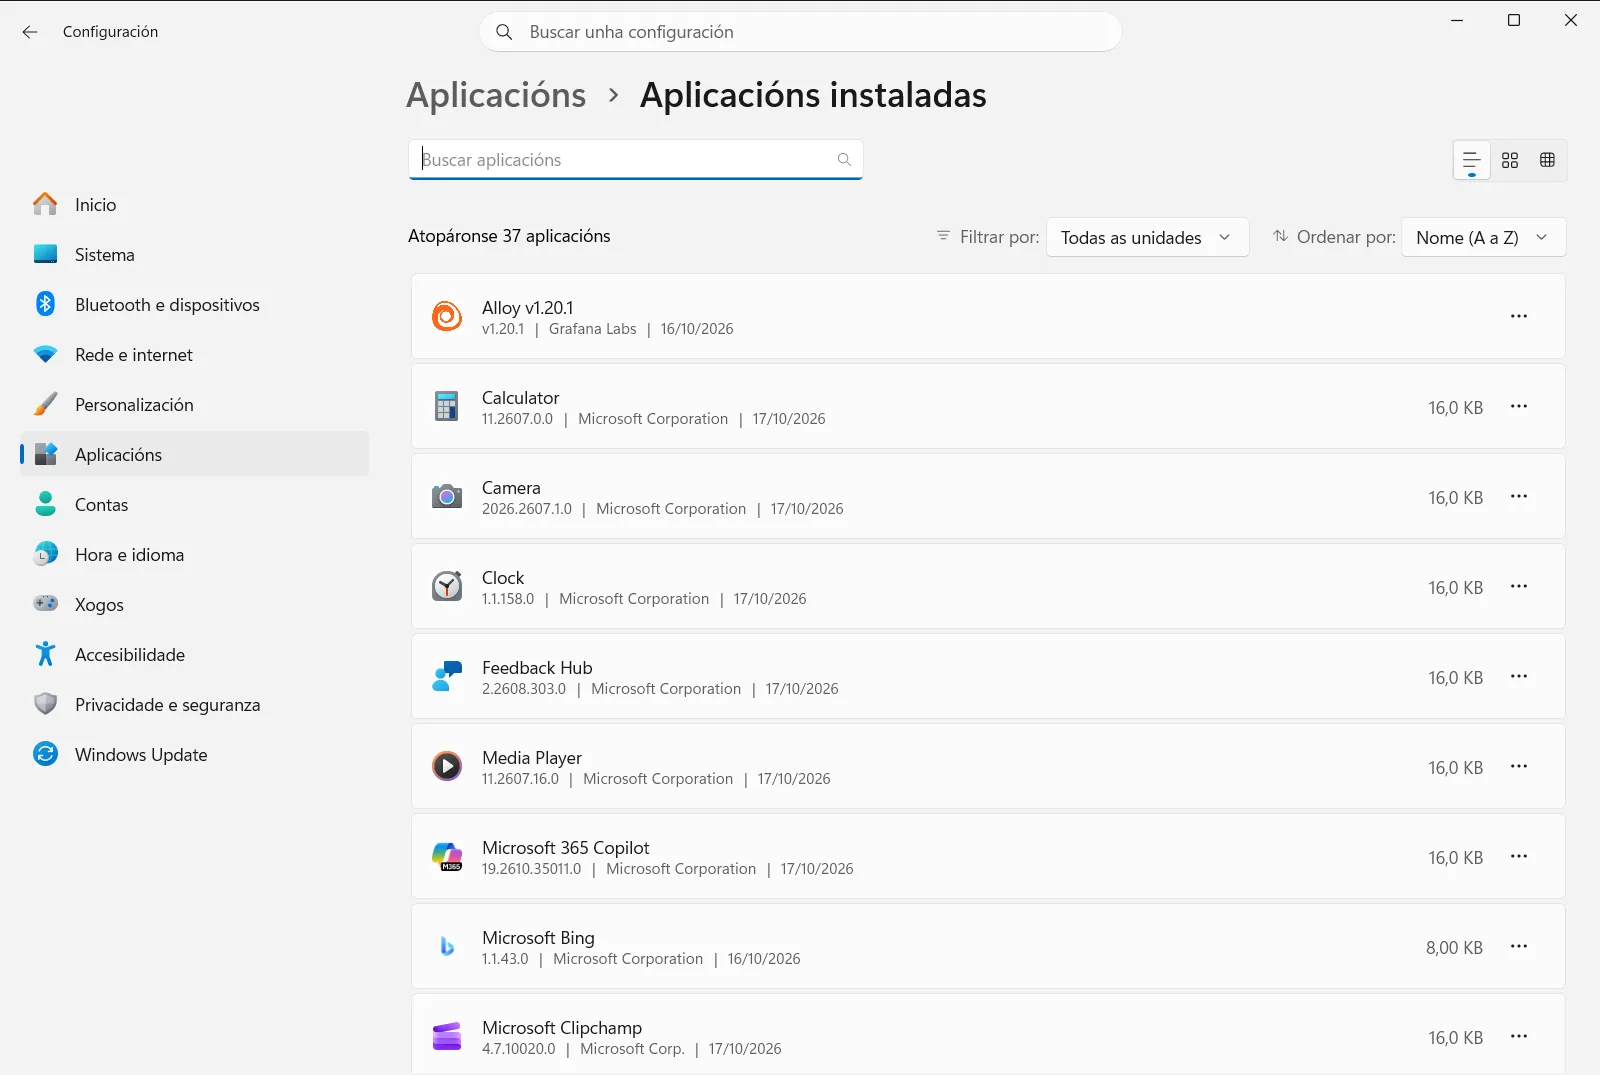This screenshot has height=1075, width=1600.
Task: Open more options for Feedback Hub
Action: click(x=1519, y=676)
